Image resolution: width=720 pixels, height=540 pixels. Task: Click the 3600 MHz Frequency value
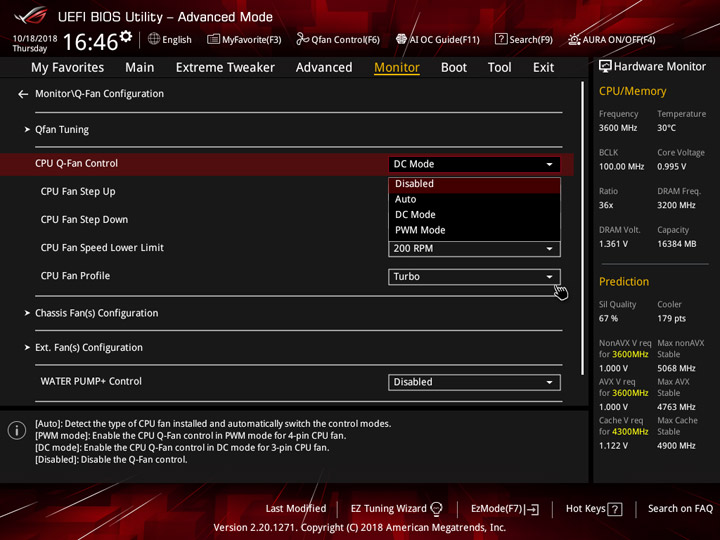618,128
